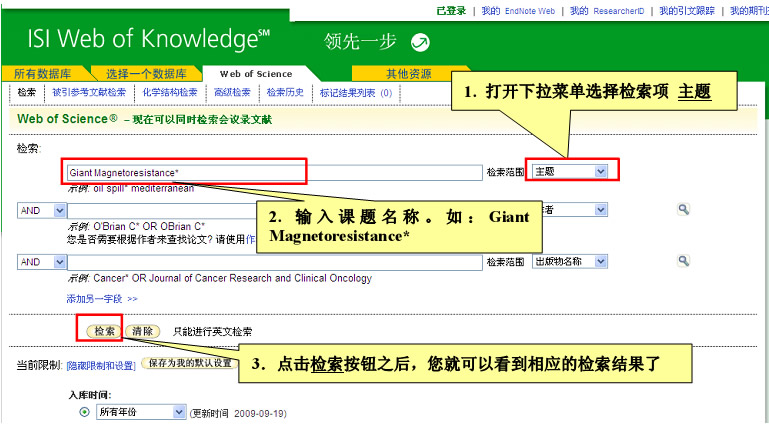The width and height of the screenshot is (769, 434).
Task: Click 隐藏限制和设置 link
Action: pyautogui.click(x=101, y=366)
